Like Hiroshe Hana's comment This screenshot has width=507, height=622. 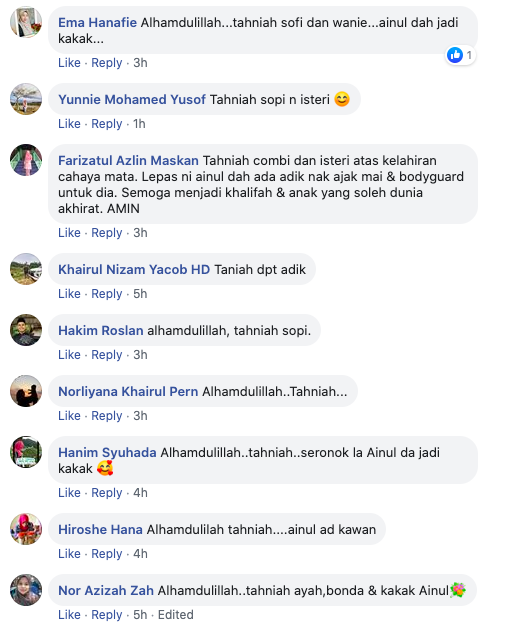pos(69,554)
